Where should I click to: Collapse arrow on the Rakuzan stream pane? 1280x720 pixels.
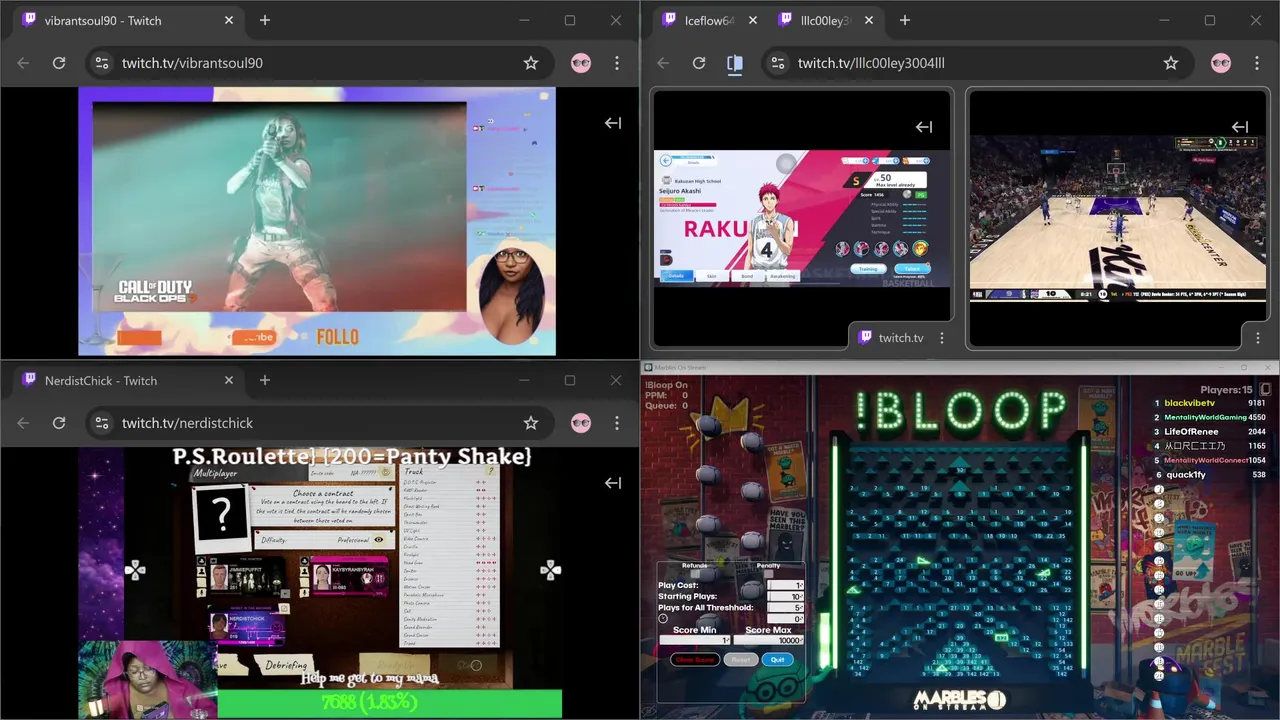pos(924,127)
